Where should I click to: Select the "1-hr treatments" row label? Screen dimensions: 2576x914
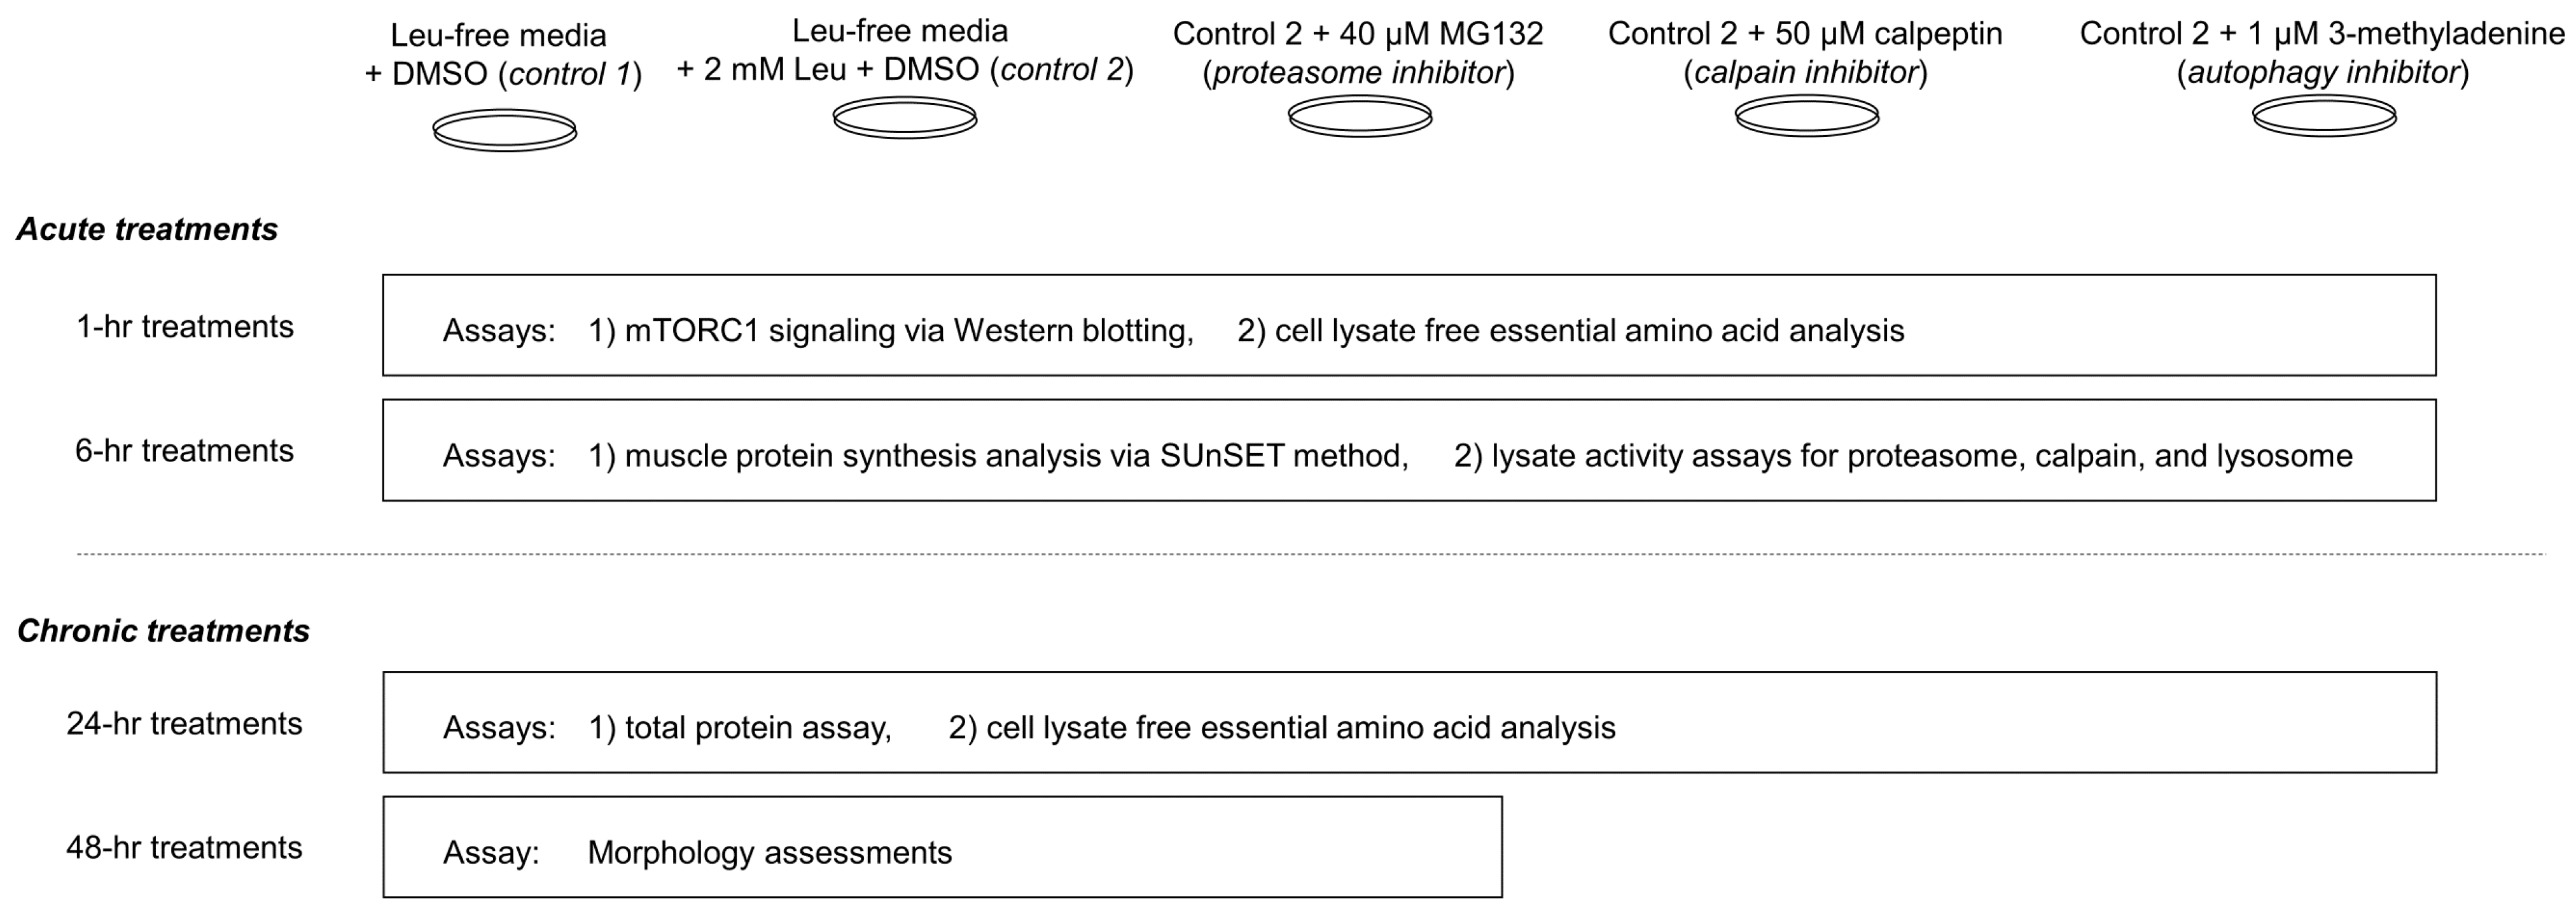tap(185, 327)
